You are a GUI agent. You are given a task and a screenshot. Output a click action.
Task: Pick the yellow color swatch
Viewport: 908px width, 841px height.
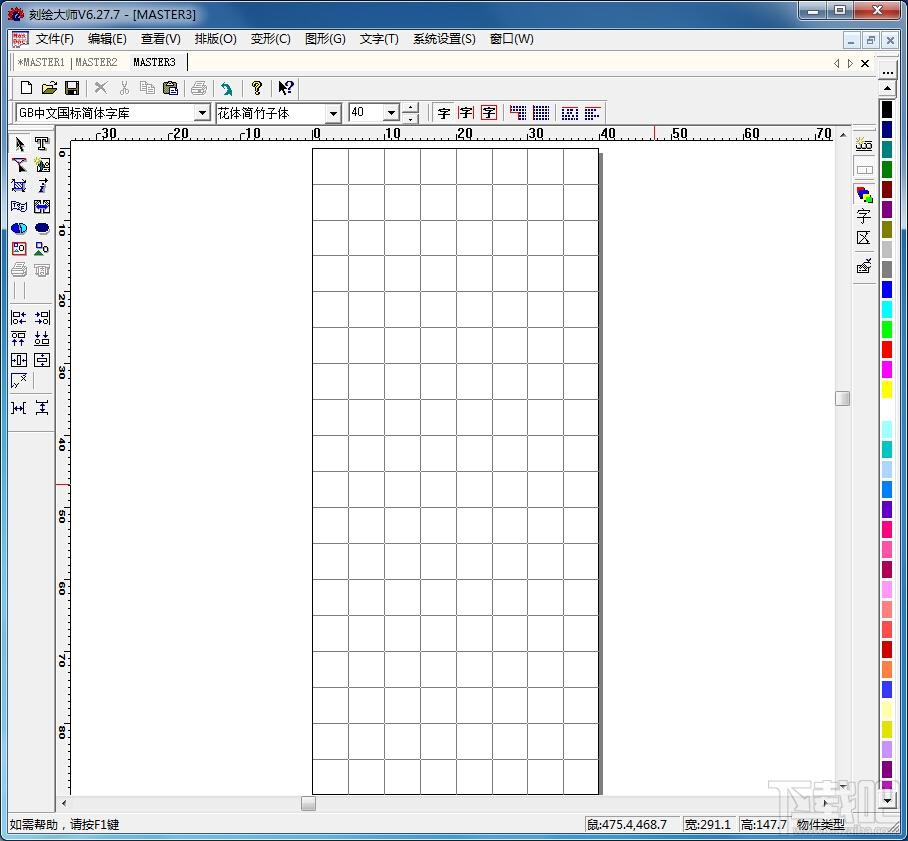[x=887, y=389]
